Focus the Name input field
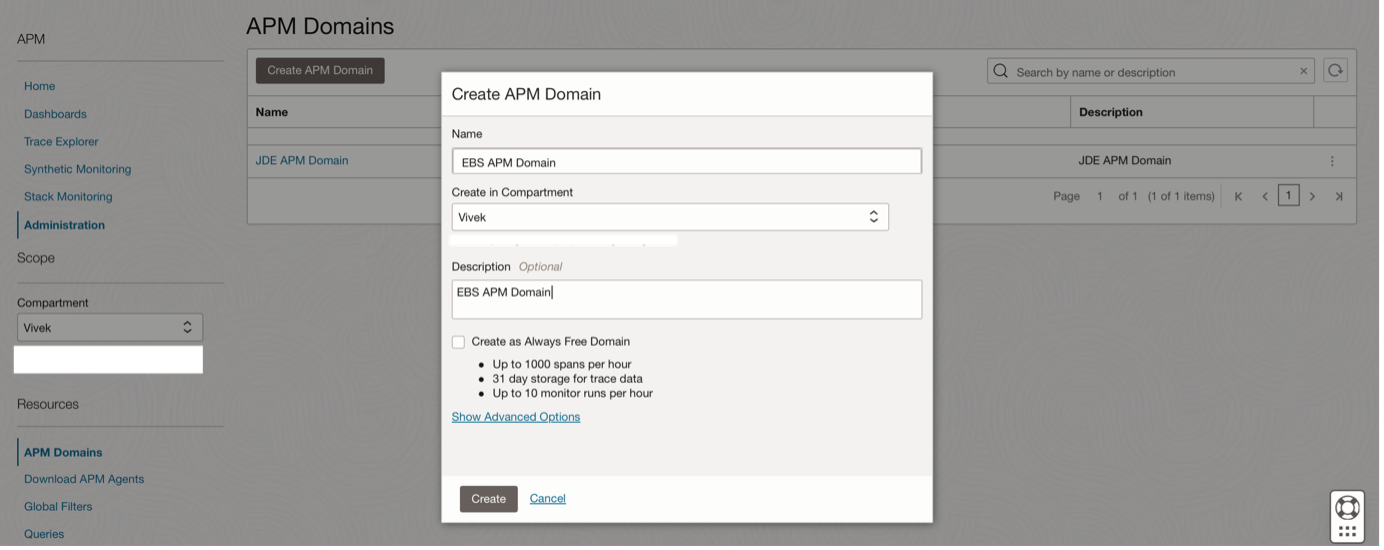1384x550 pixels. [x=688, y=162]
